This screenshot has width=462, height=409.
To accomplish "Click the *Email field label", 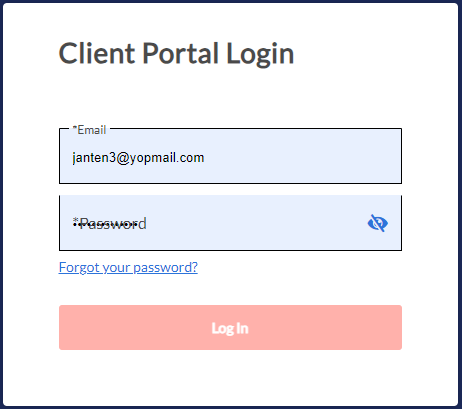I will tap(89, 130).
